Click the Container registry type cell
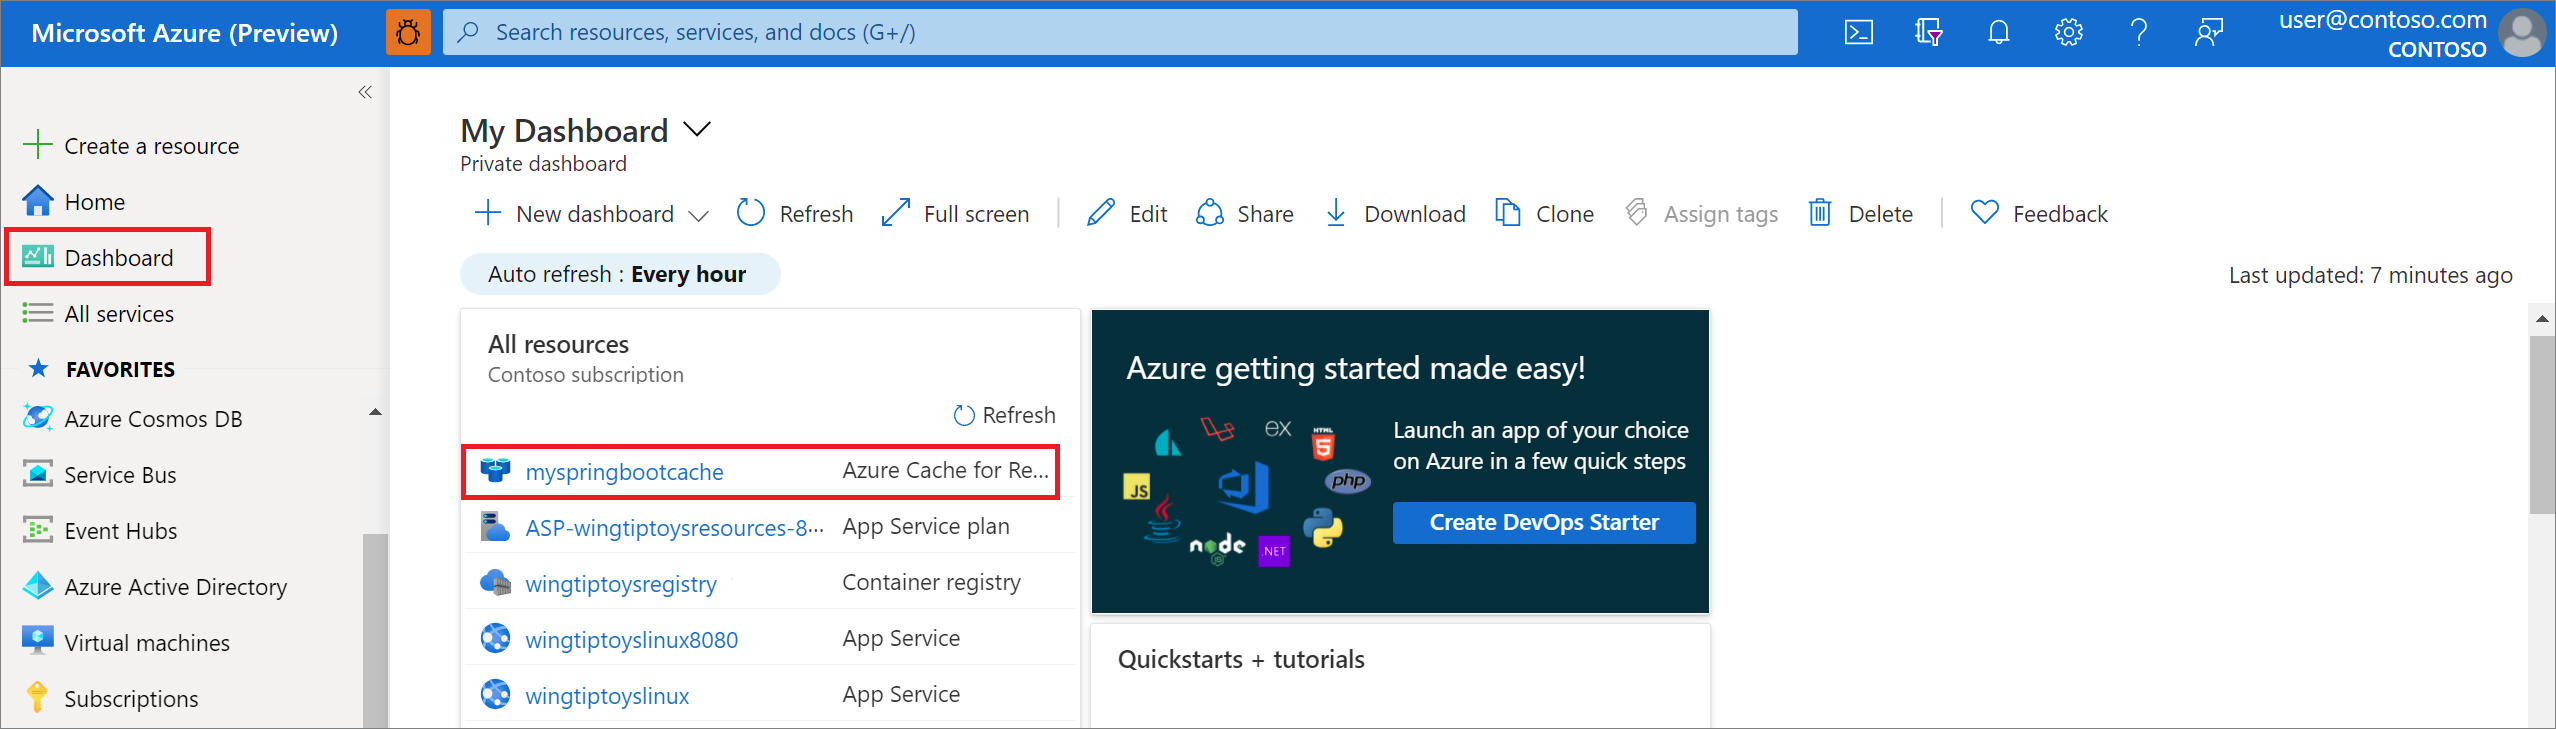Viewport: 2556px width, 729px height. [x=932, y=582]
